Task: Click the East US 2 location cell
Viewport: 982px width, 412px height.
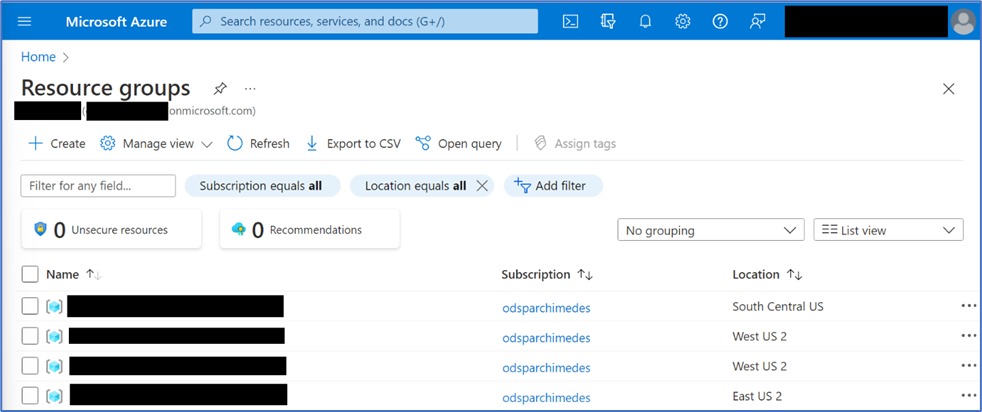Action: tap(757, 396)
